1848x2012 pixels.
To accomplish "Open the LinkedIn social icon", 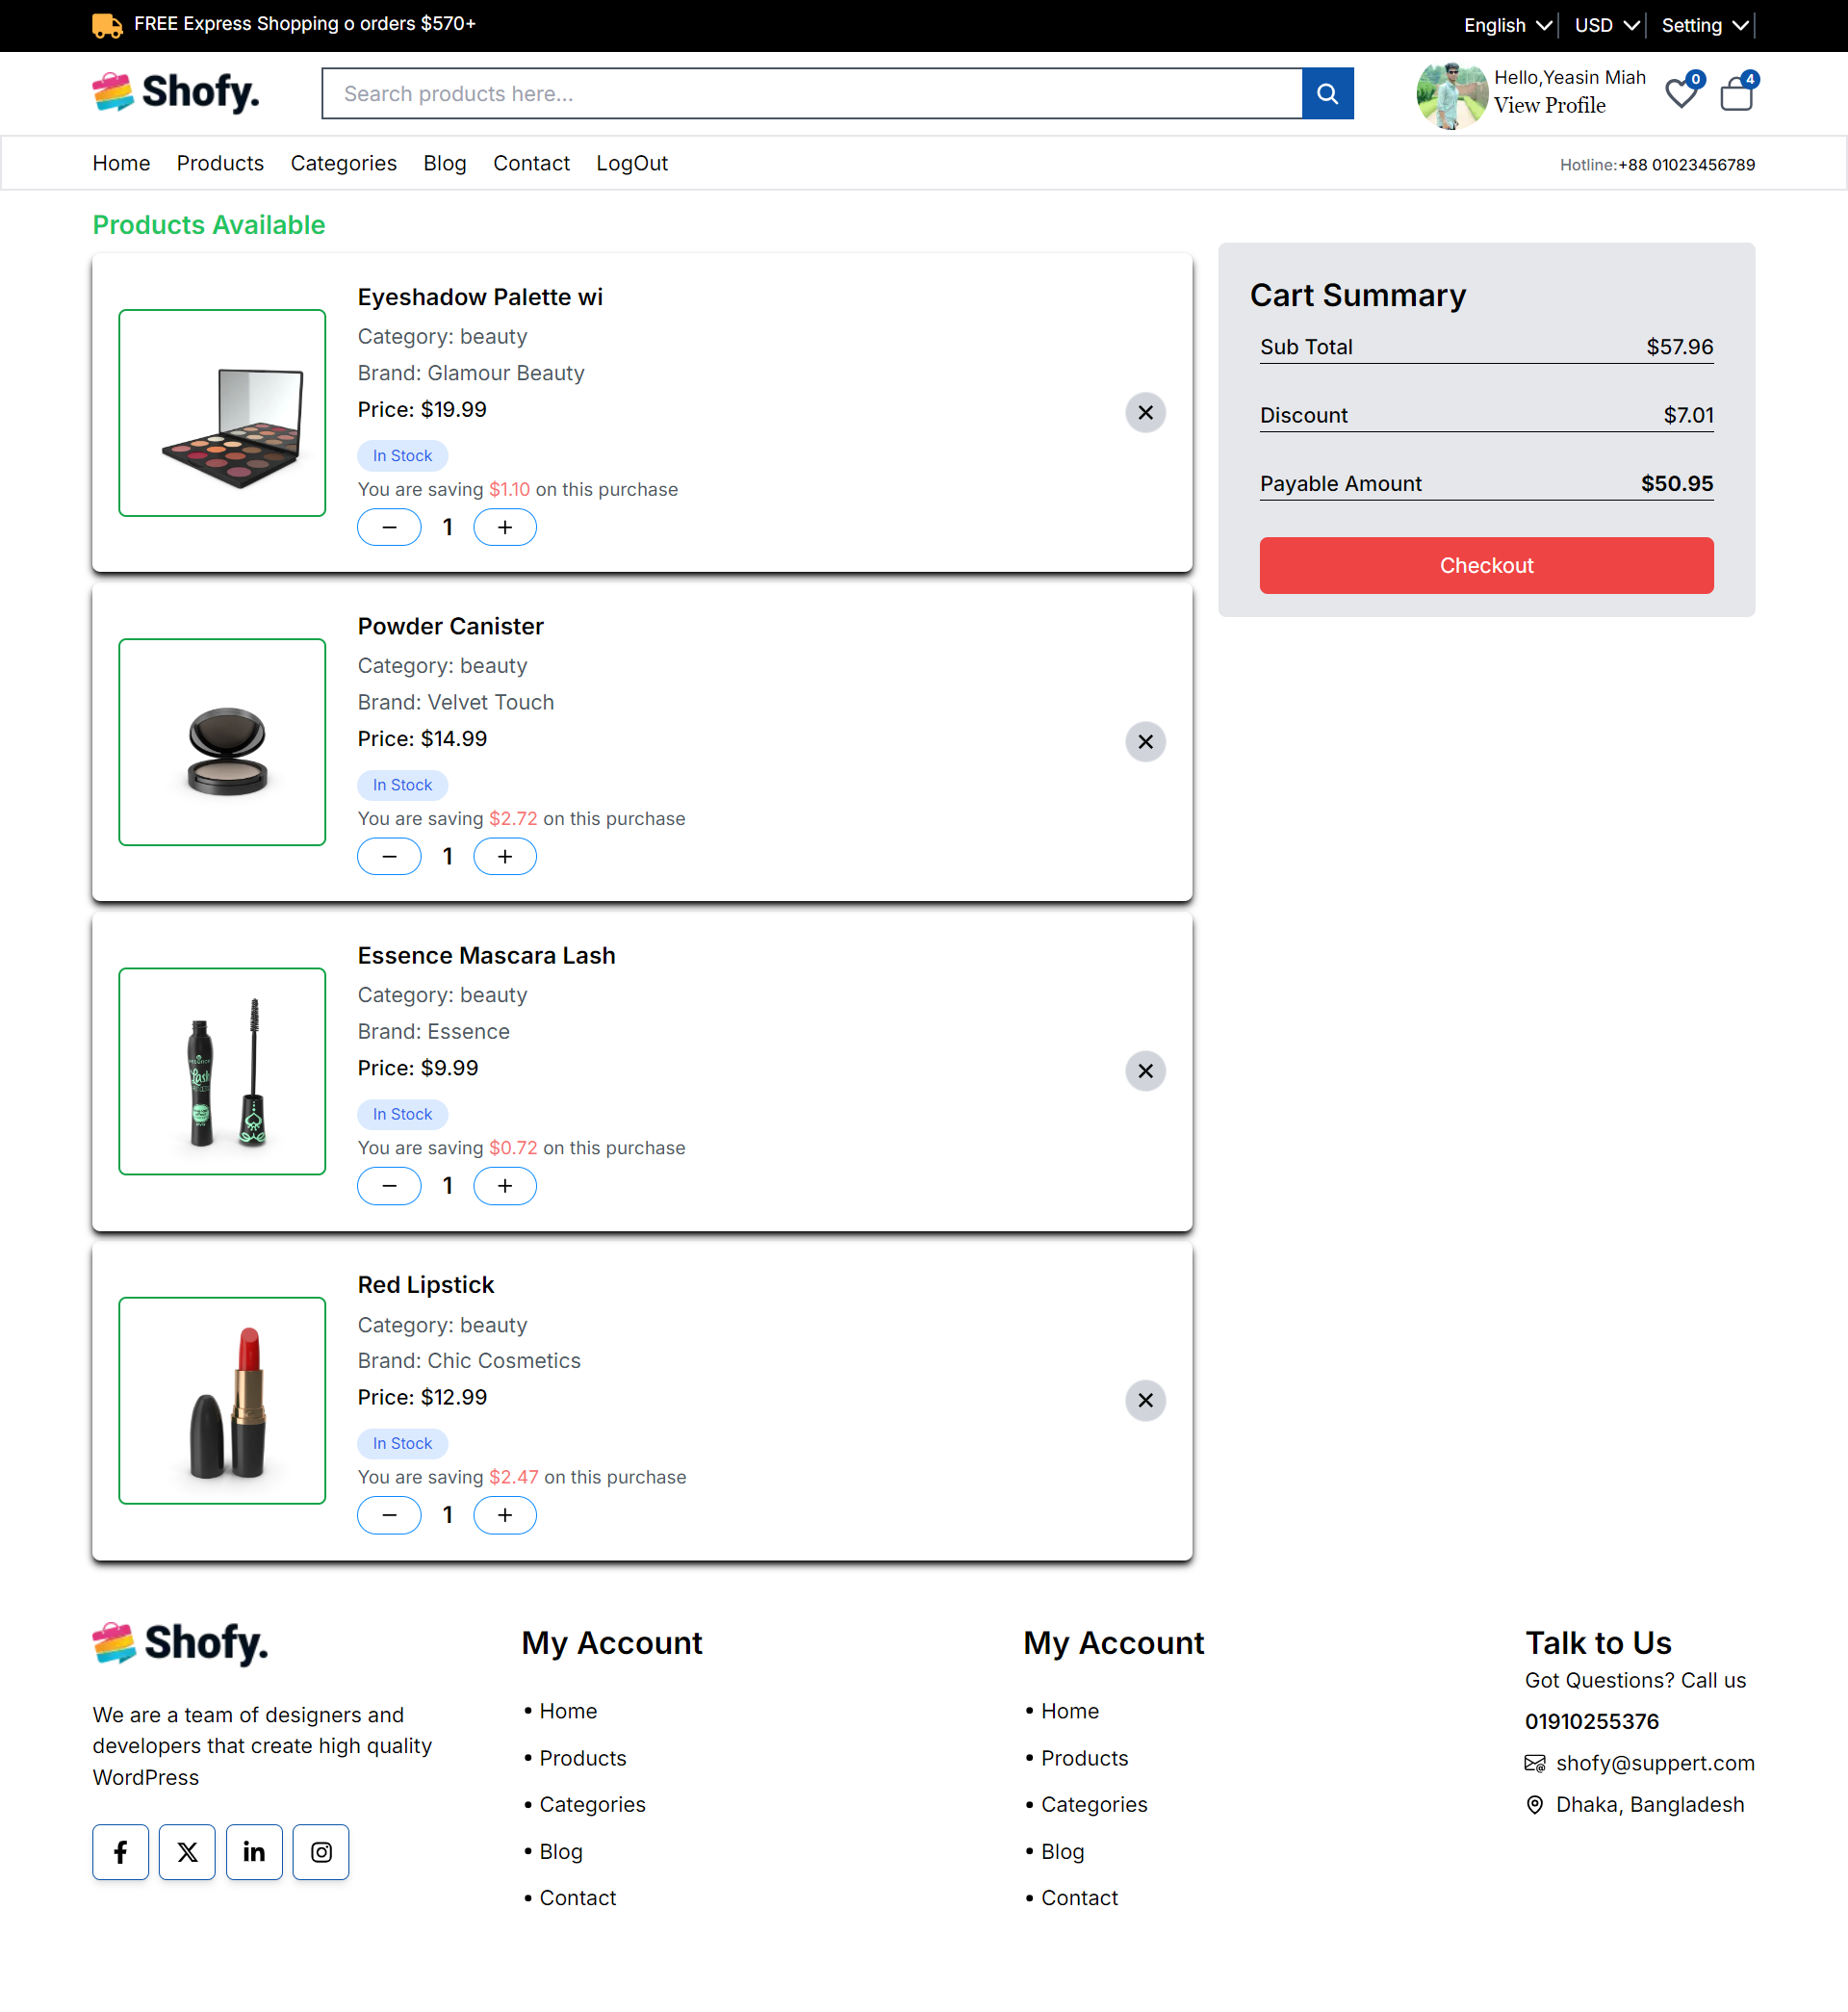I will [x=254, y=1852].
